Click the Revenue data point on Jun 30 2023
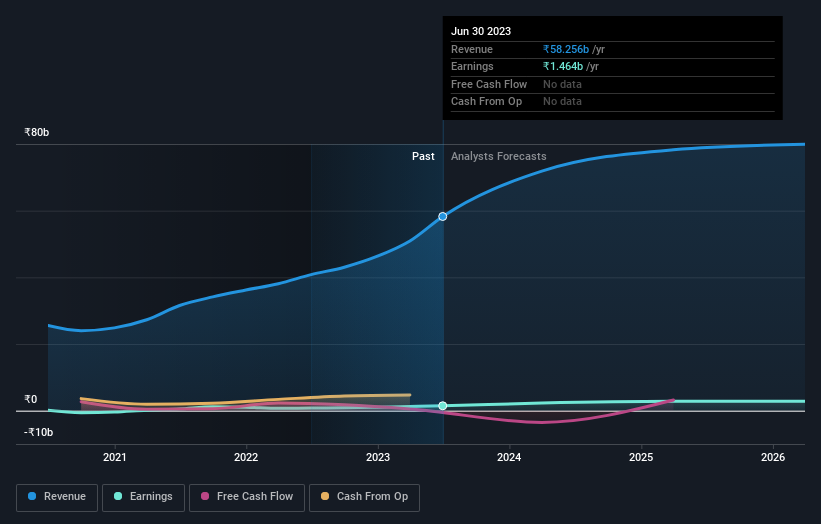 point(442,216)
